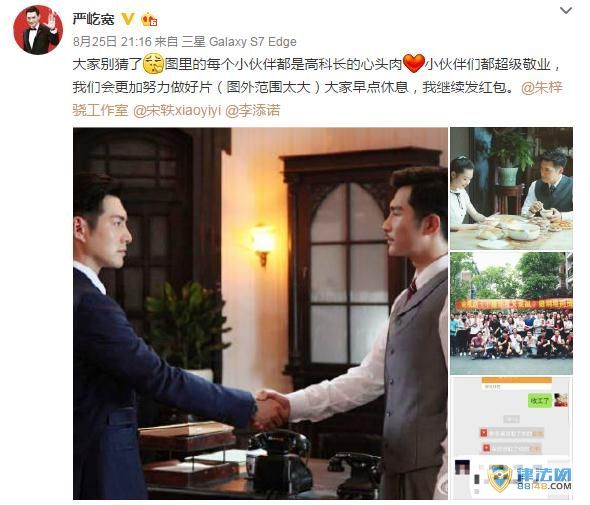
Task: Open the @宋轶xiaoyiyi mention link
Action: tap(177, 111)
